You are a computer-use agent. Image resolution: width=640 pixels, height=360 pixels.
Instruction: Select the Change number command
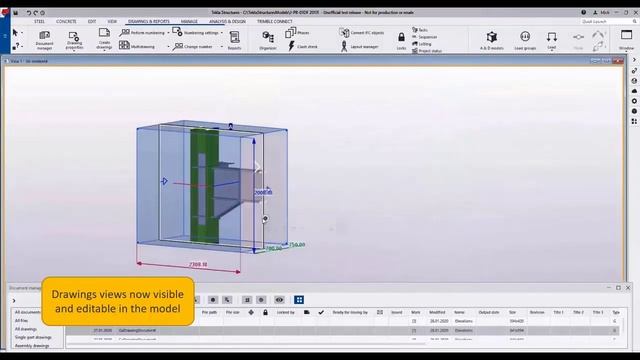[192, 47]
